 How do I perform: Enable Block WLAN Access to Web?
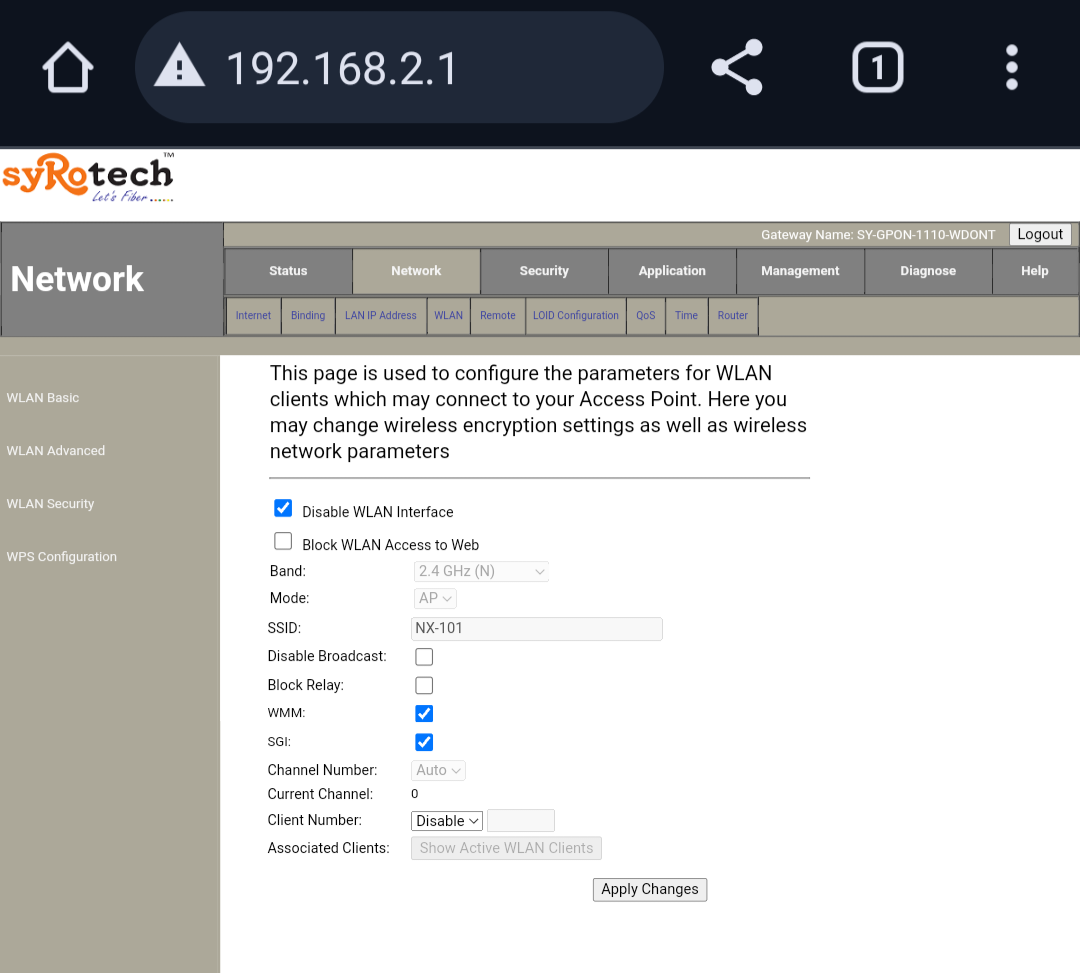tap(283, 542)
